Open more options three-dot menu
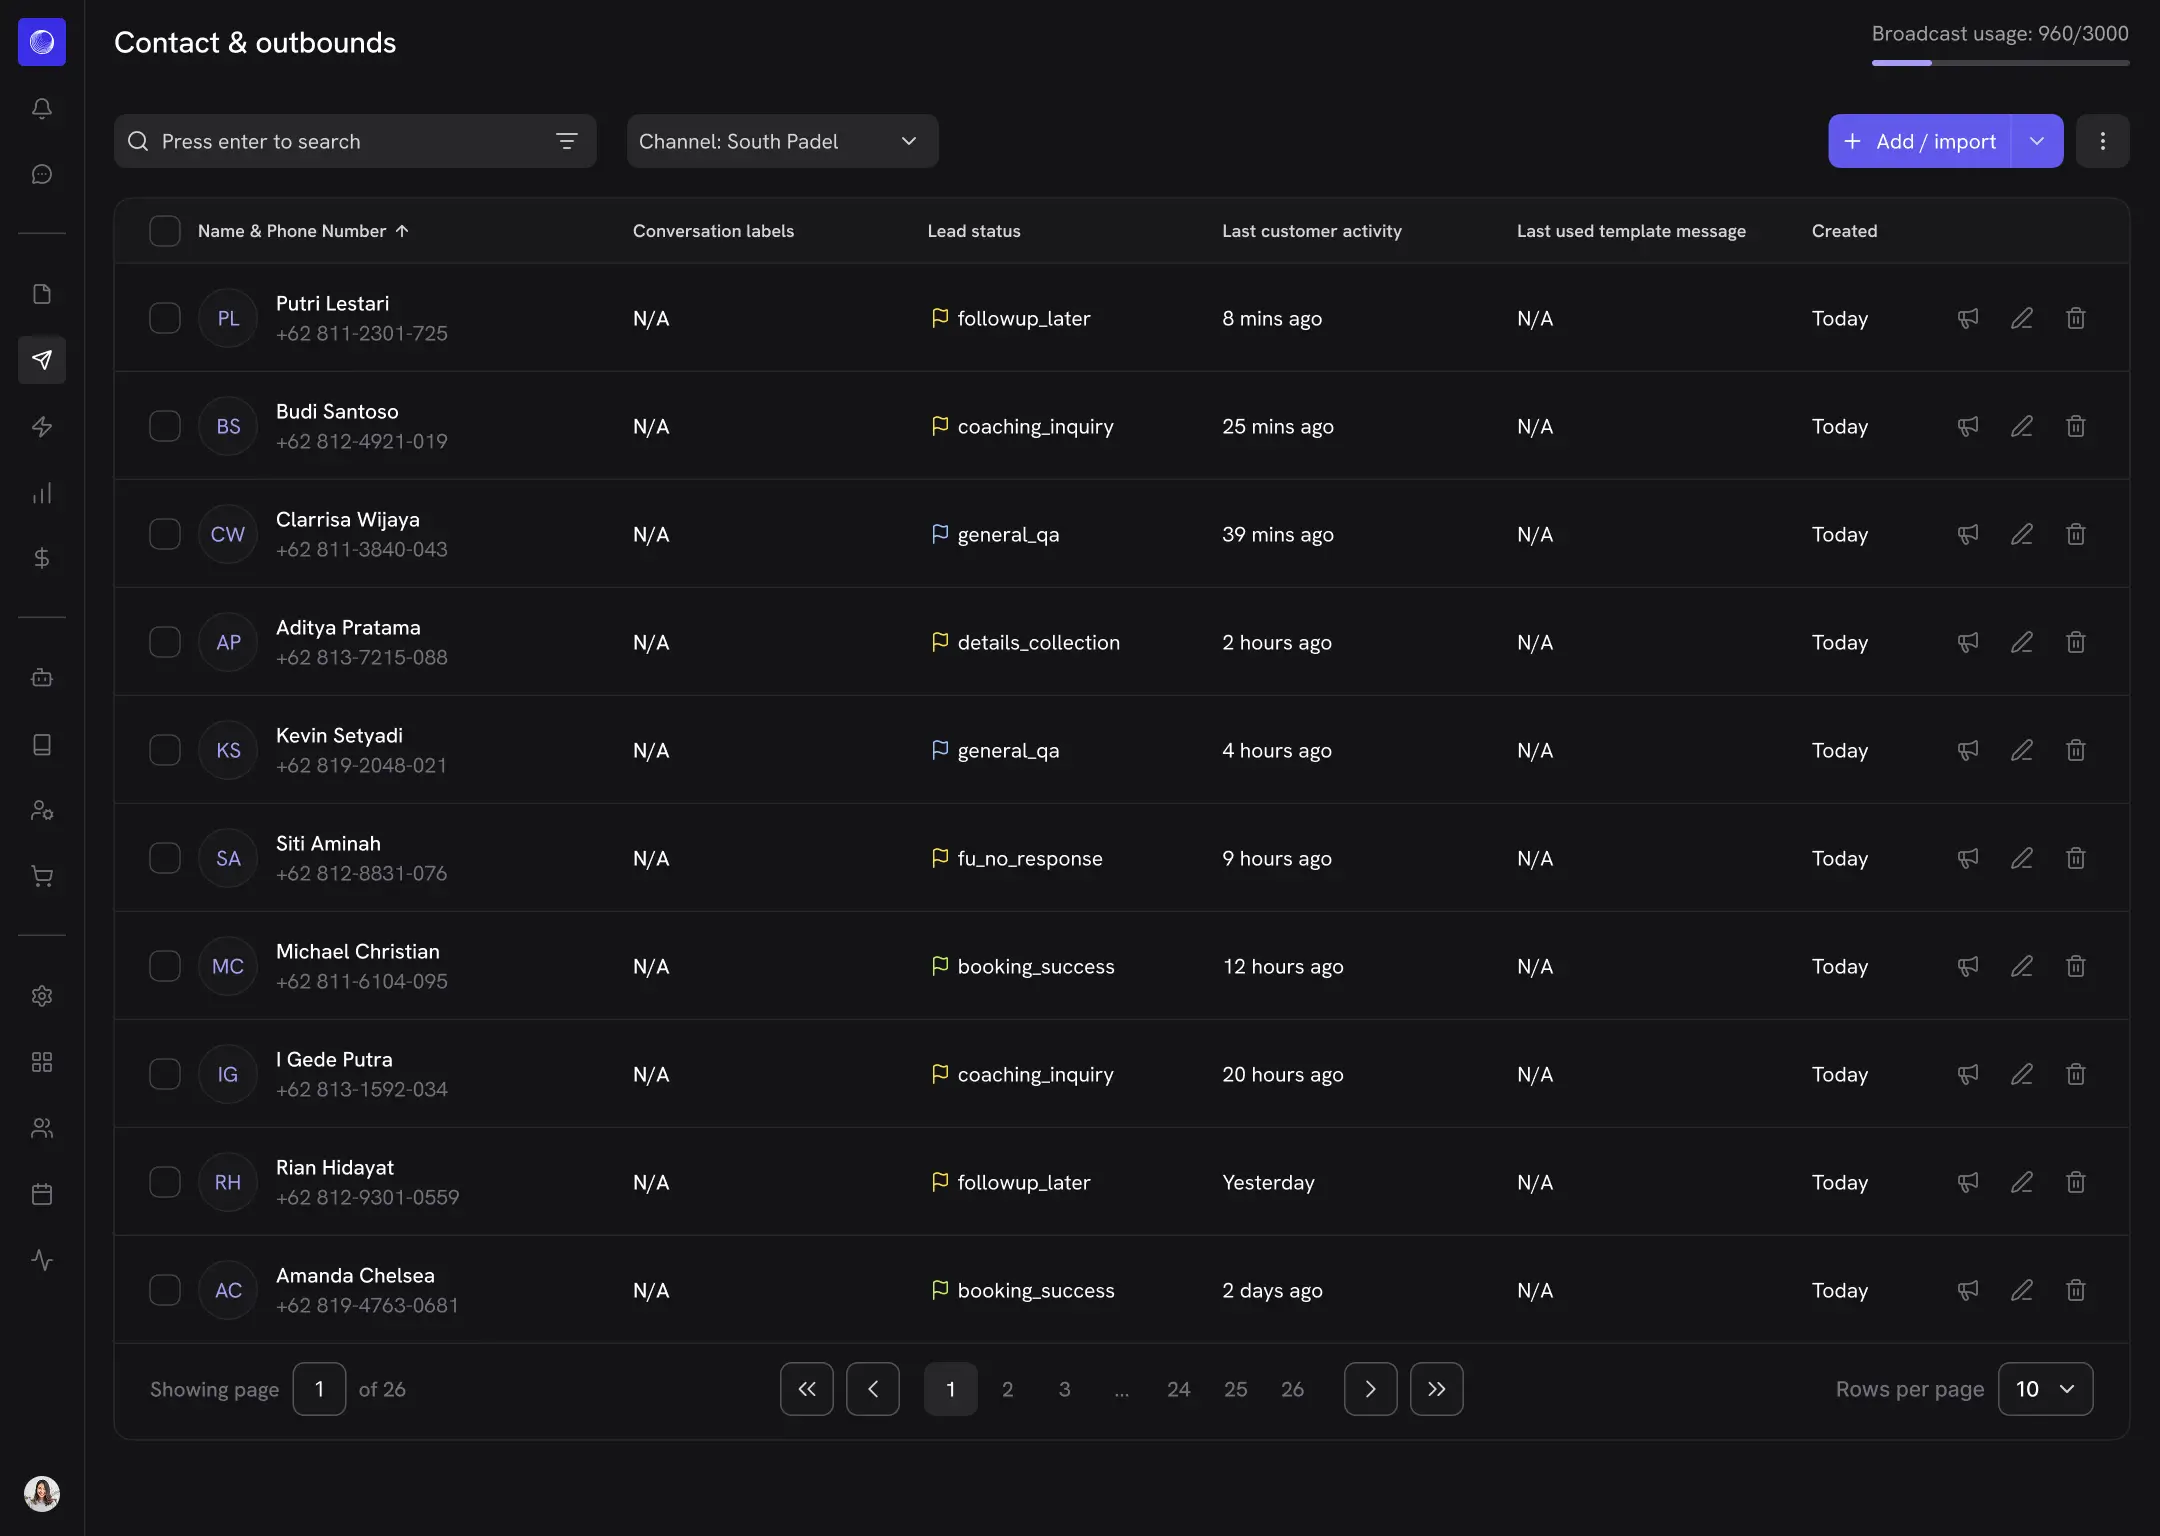 [x=2103, y=141]
